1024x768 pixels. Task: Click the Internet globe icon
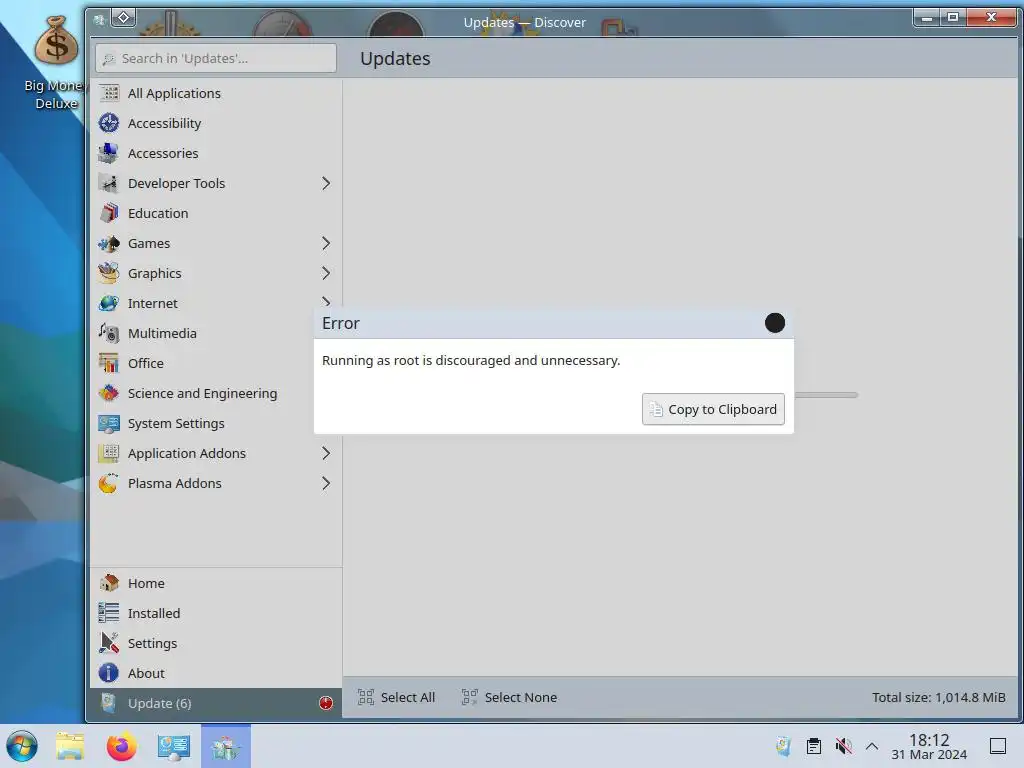109,304
